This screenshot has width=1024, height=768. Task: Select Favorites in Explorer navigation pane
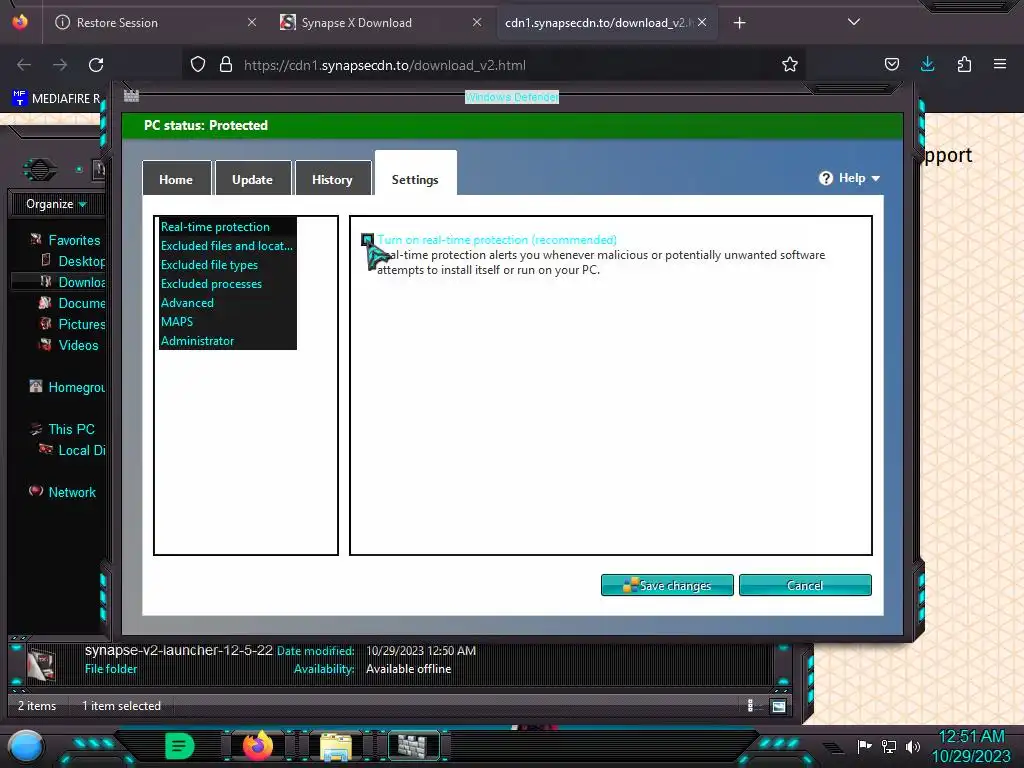coord(74,240)
